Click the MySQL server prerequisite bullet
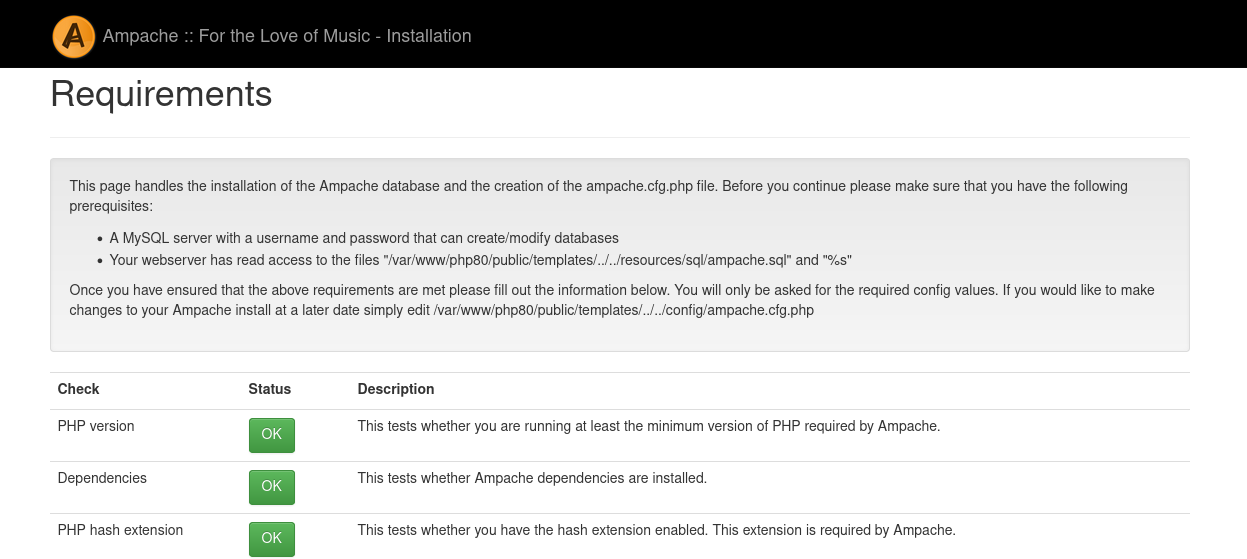This screenshot has width=1247, height=559. [x=364, y=238]
